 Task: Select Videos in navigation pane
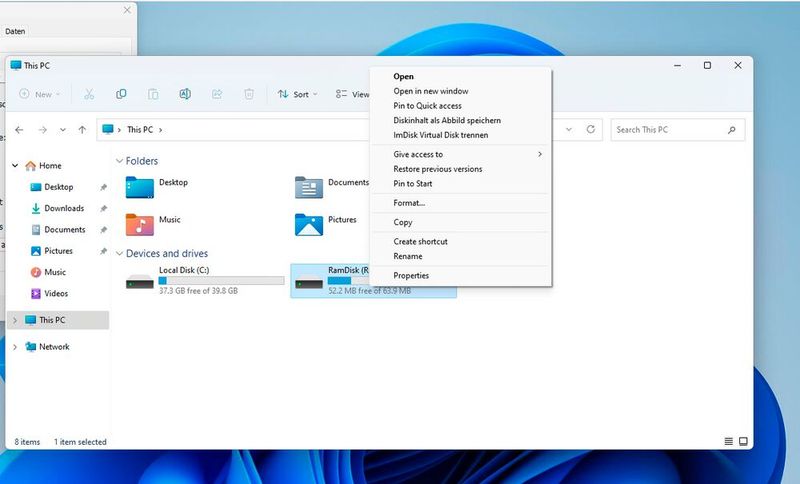click(x=56, y=294)
